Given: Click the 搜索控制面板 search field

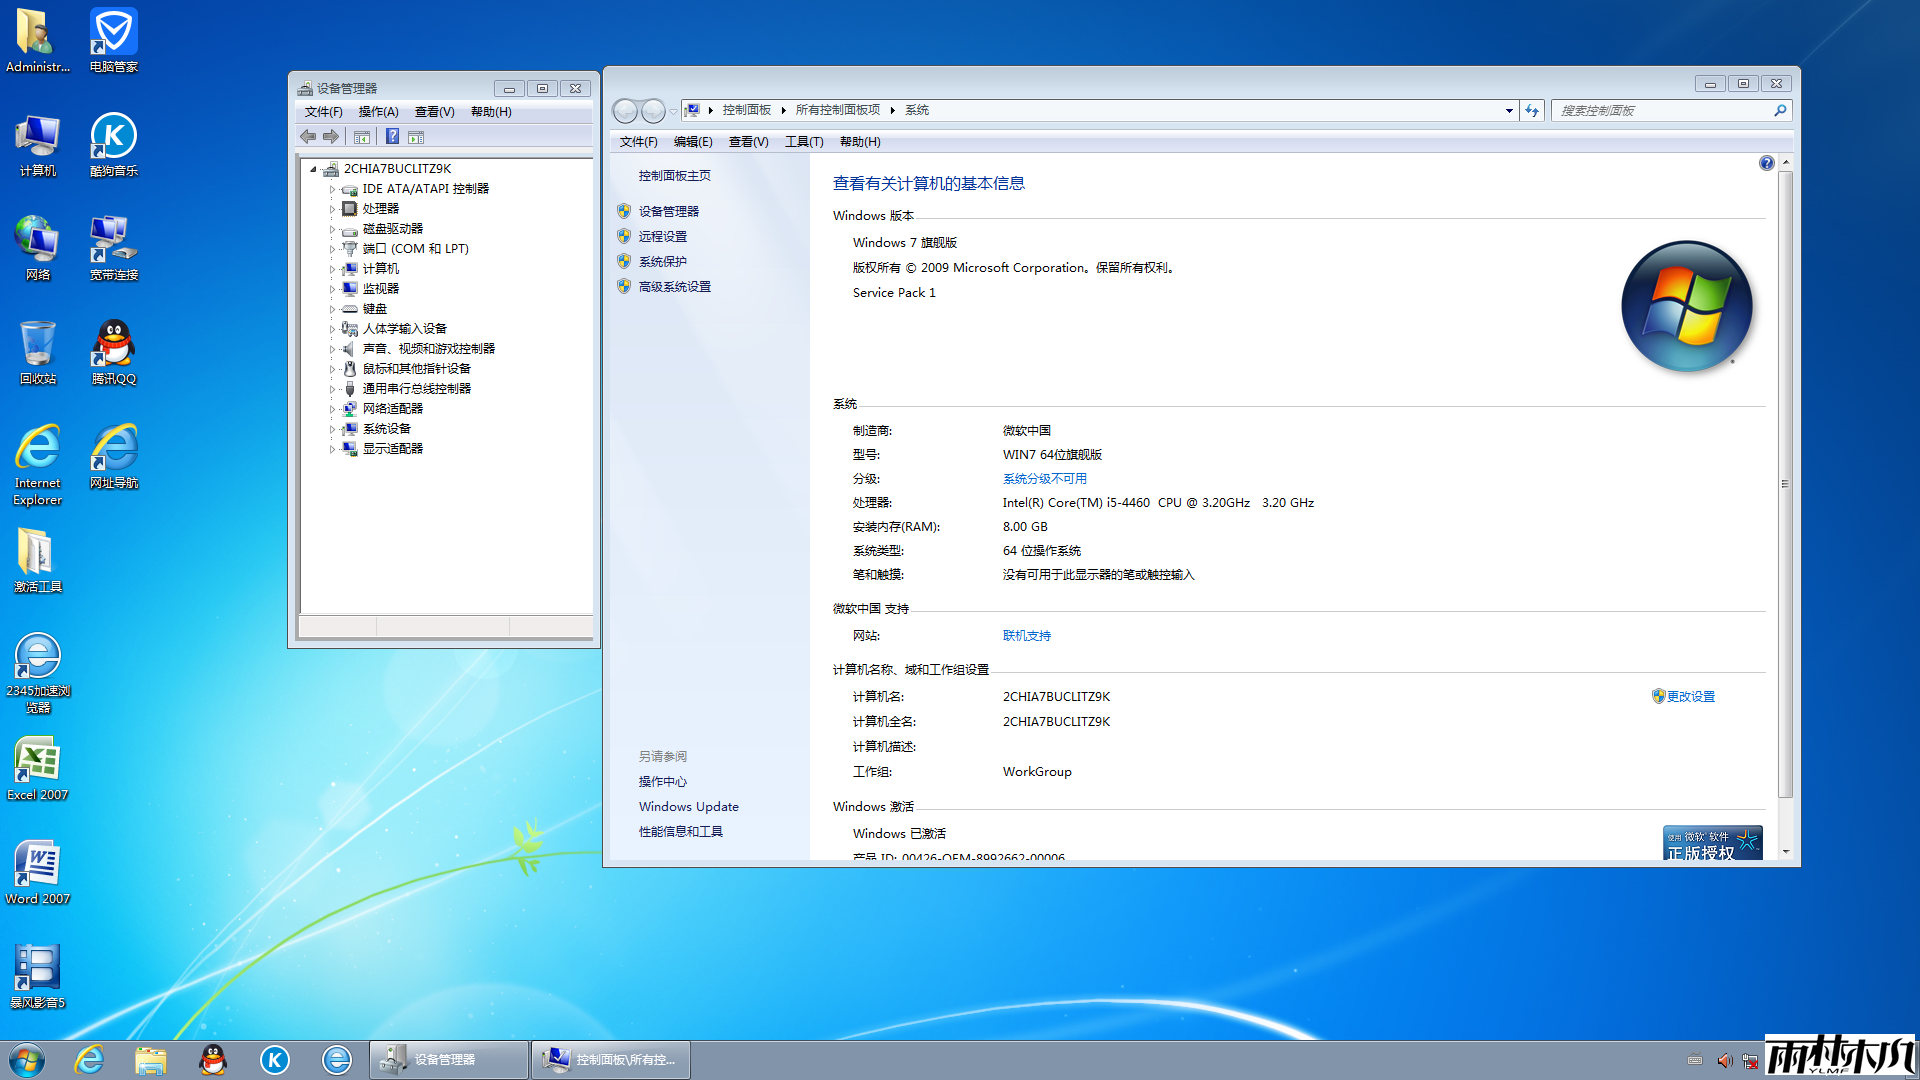Looking at the screenshot, I should coord(1660,111).
